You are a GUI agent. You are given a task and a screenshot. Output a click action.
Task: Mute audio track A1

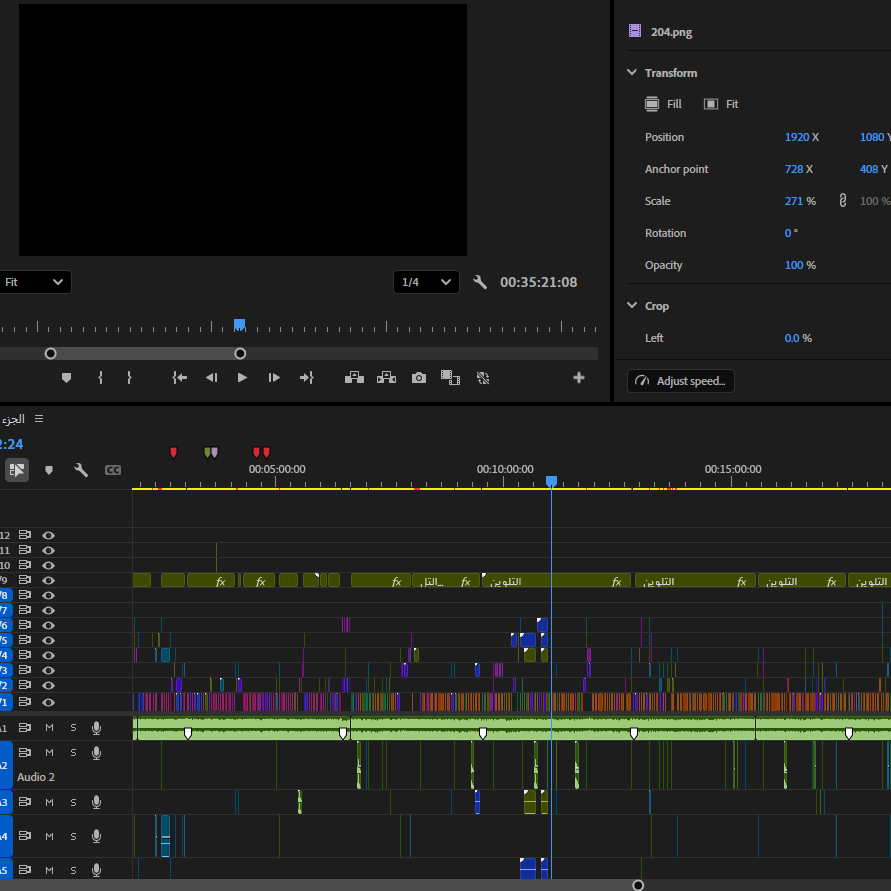[x=49, y=728]
